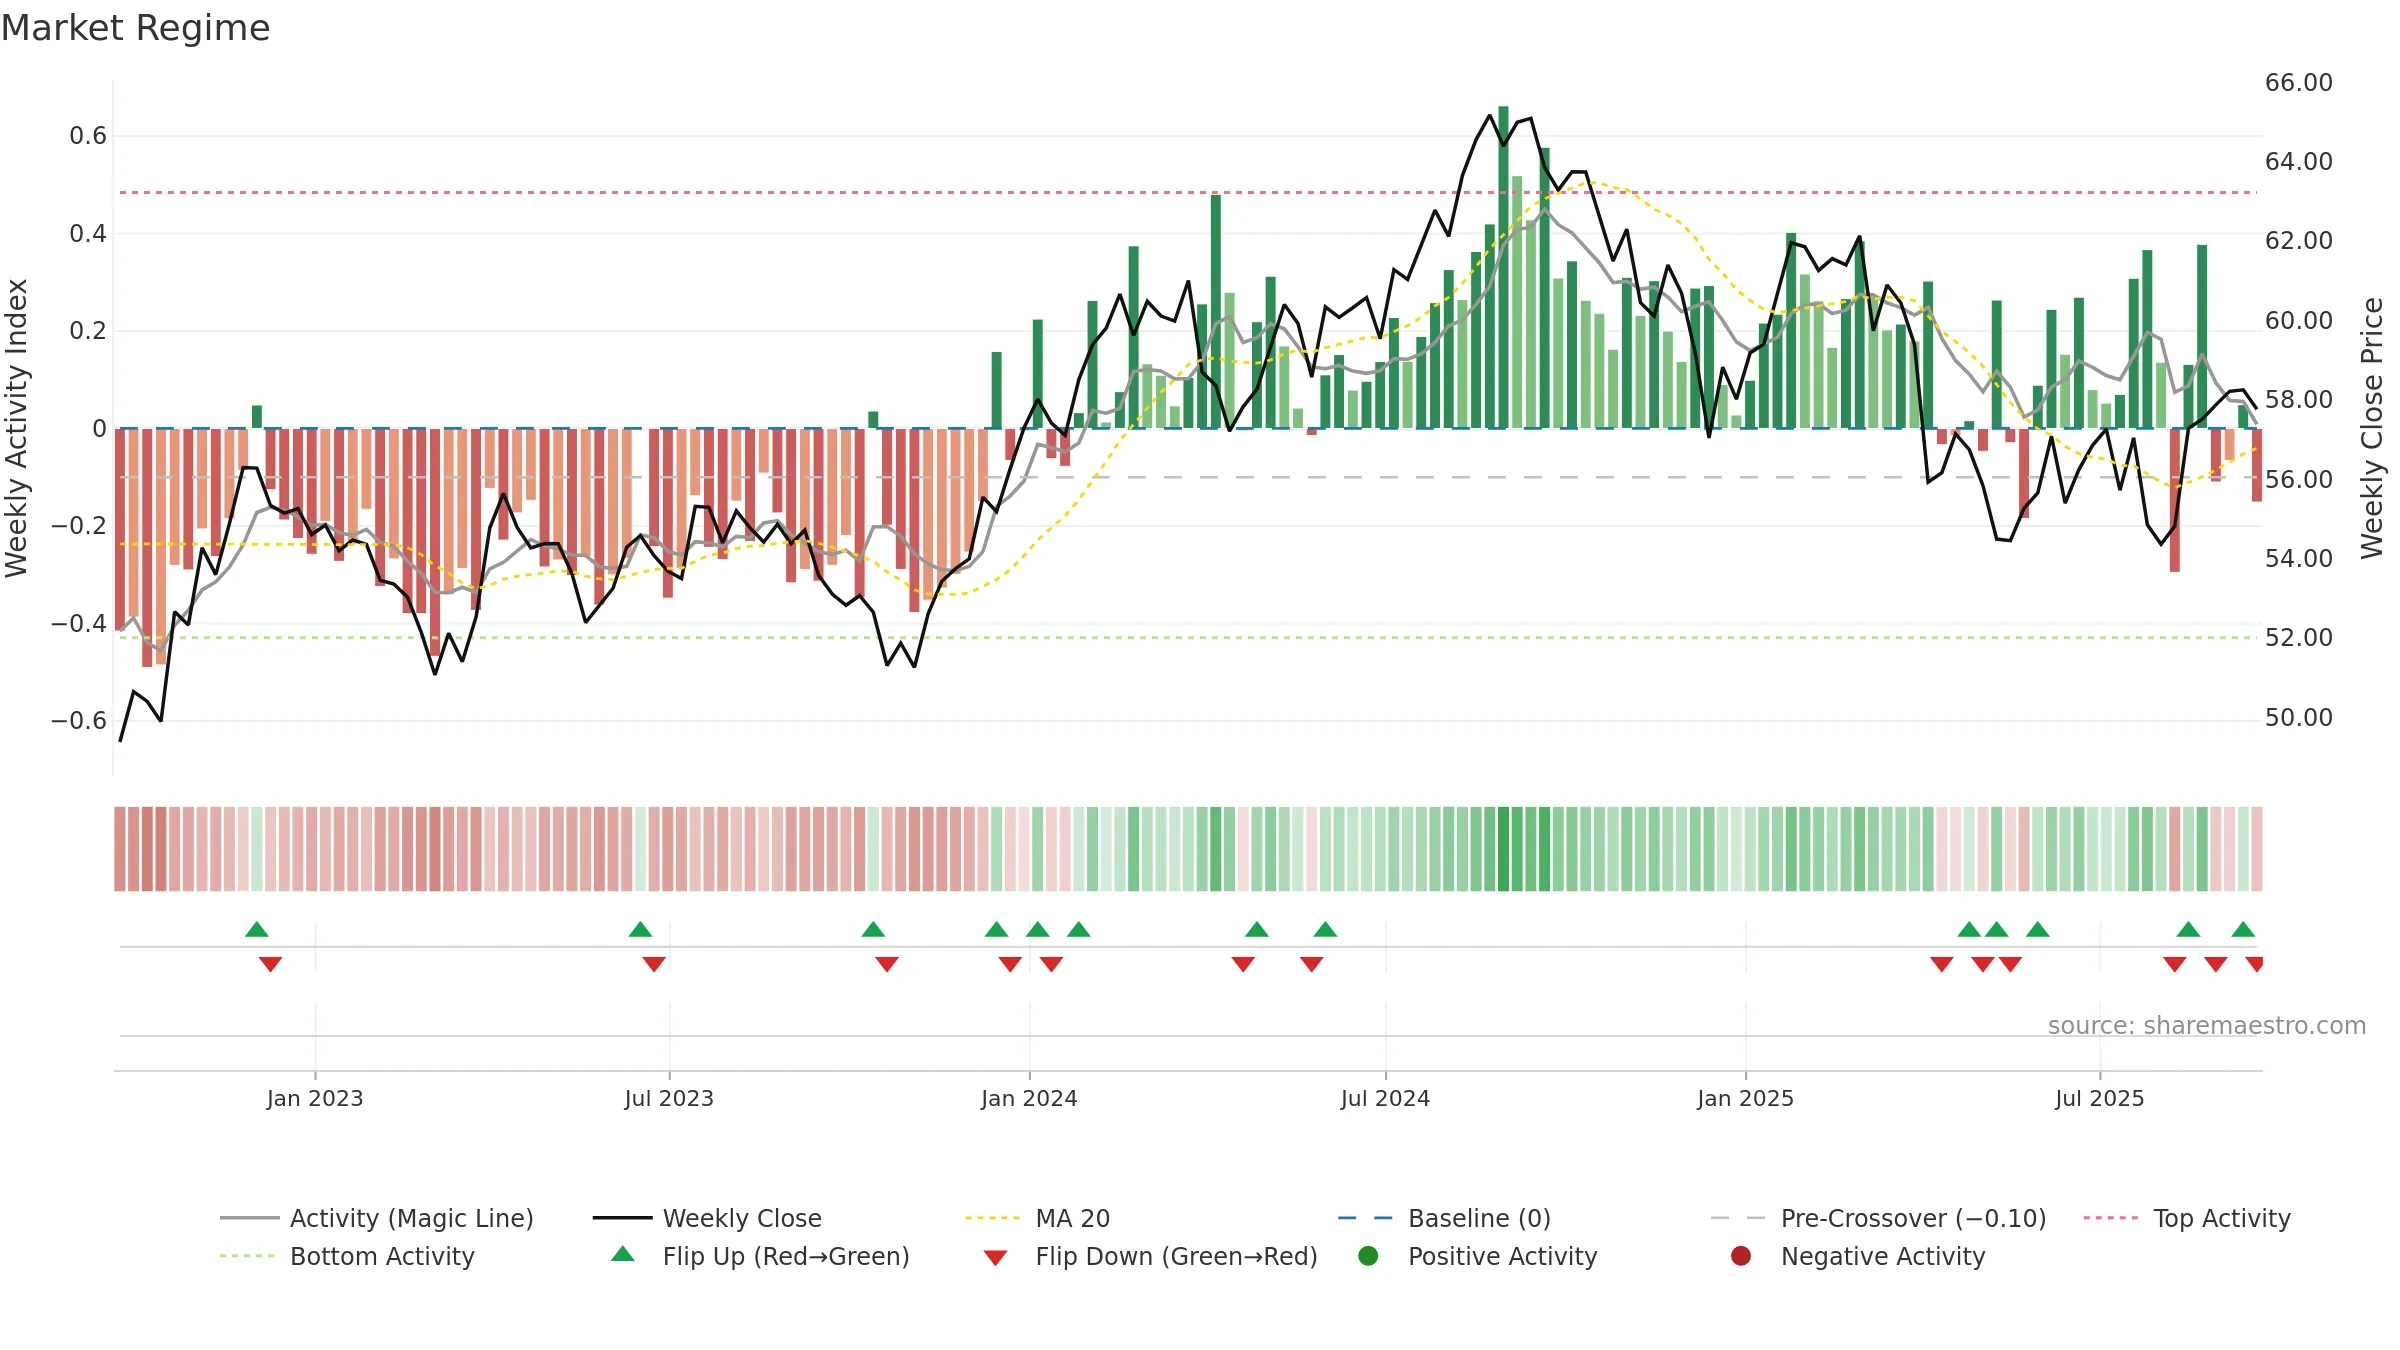
Task: Click the Jan 2025 axis label
Action: tap(1745, 1098)
